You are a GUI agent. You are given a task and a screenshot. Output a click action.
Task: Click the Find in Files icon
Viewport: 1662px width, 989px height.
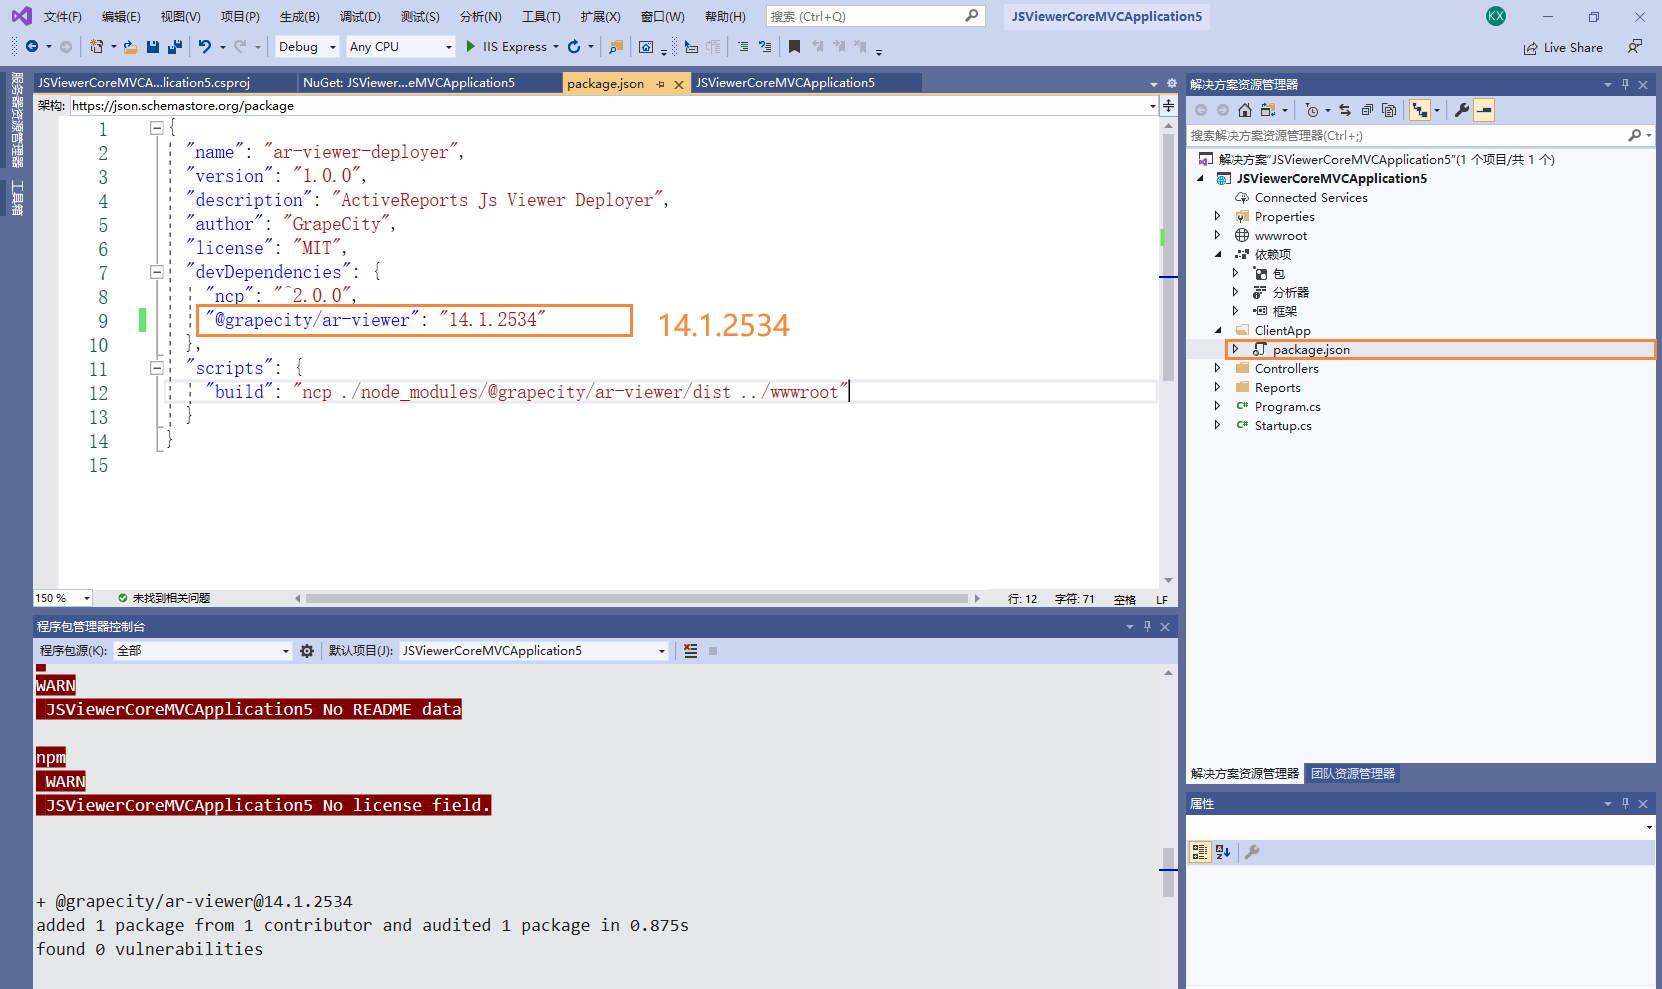(x=616, y=47)
